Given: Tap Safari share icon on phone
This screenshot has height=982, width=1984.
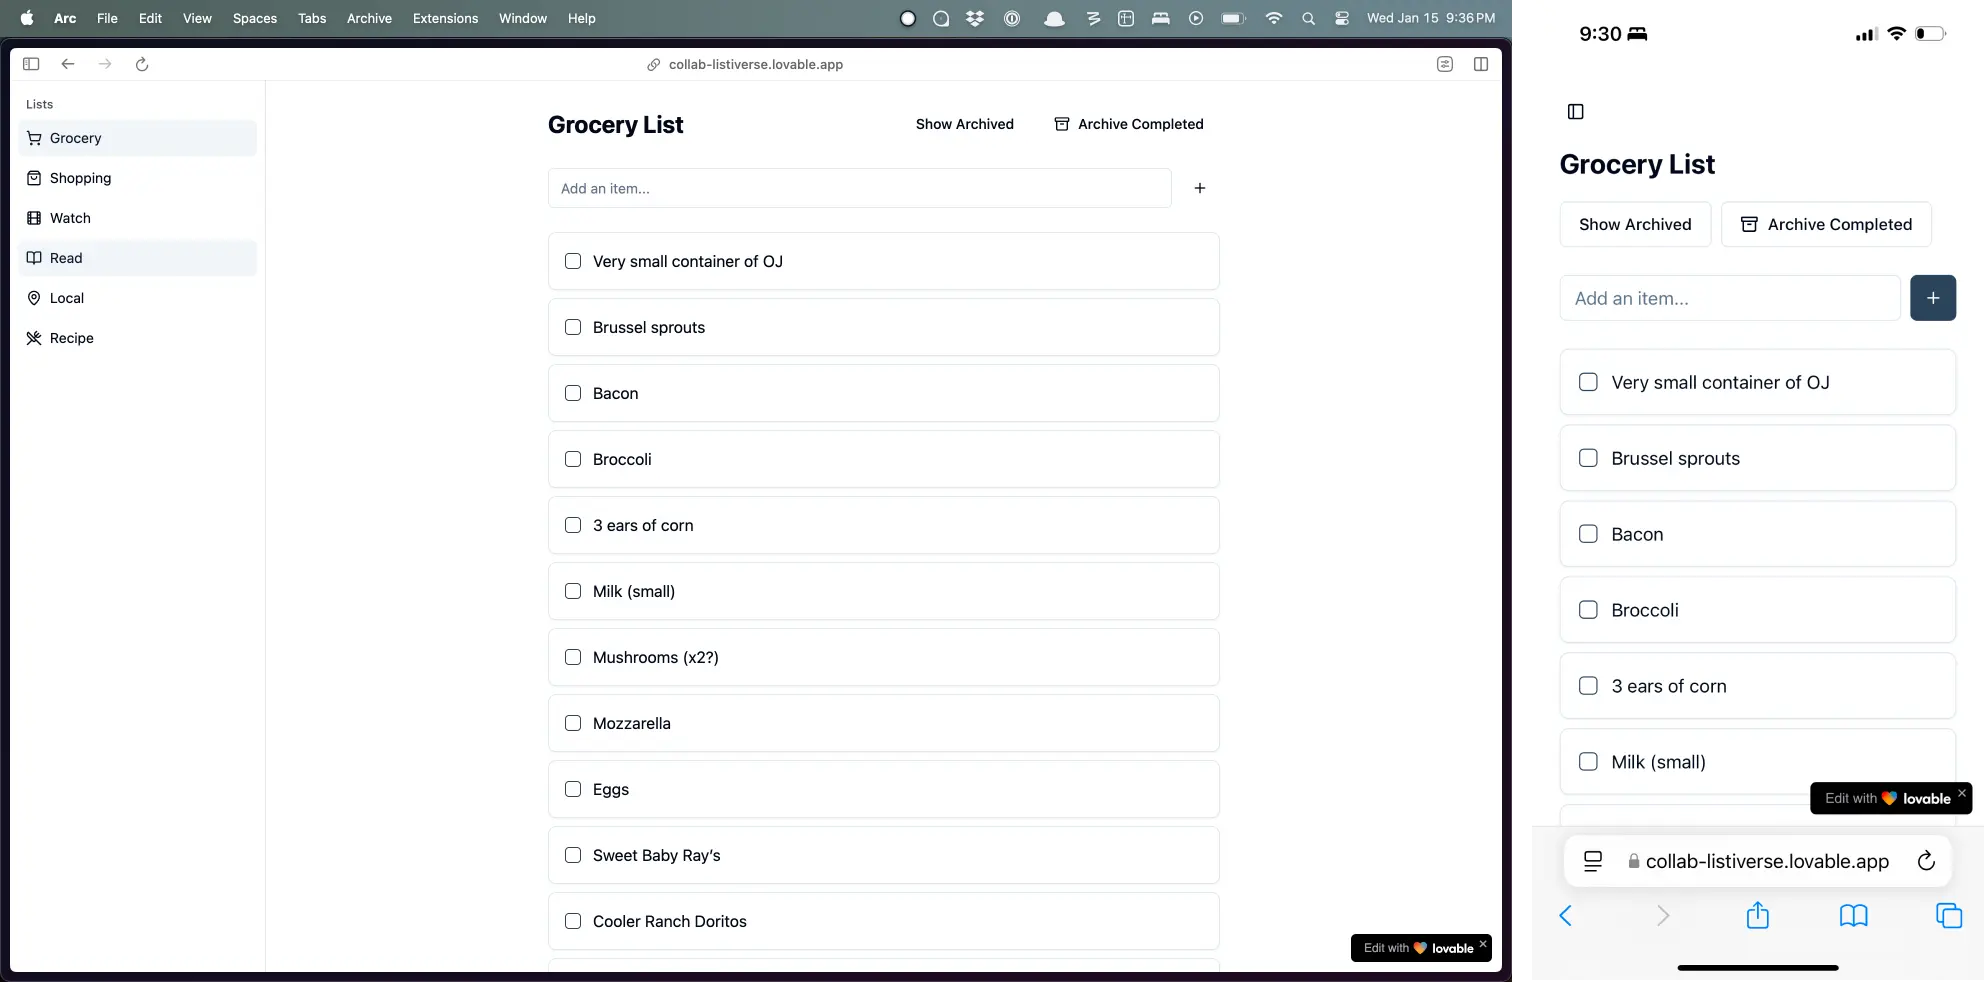Looking at the screenshot, I should click(1757, 915).
